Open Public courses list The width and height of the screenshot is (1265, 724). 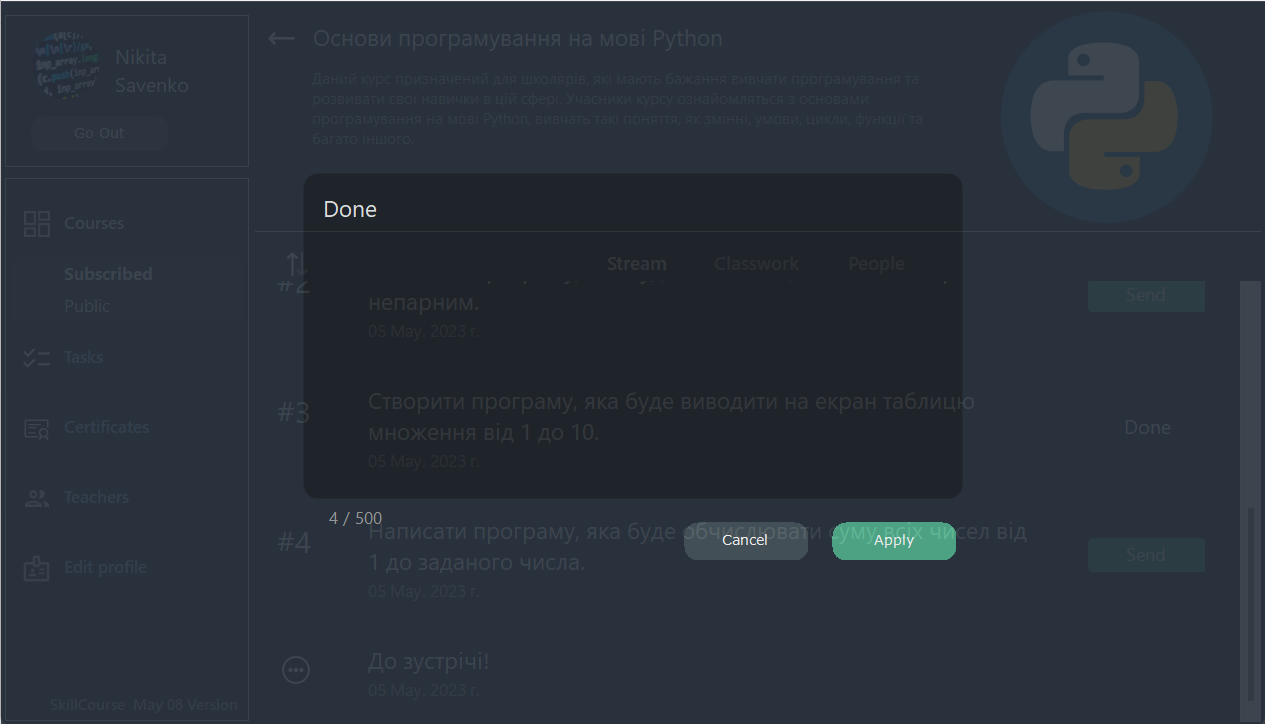coord(87,306)
